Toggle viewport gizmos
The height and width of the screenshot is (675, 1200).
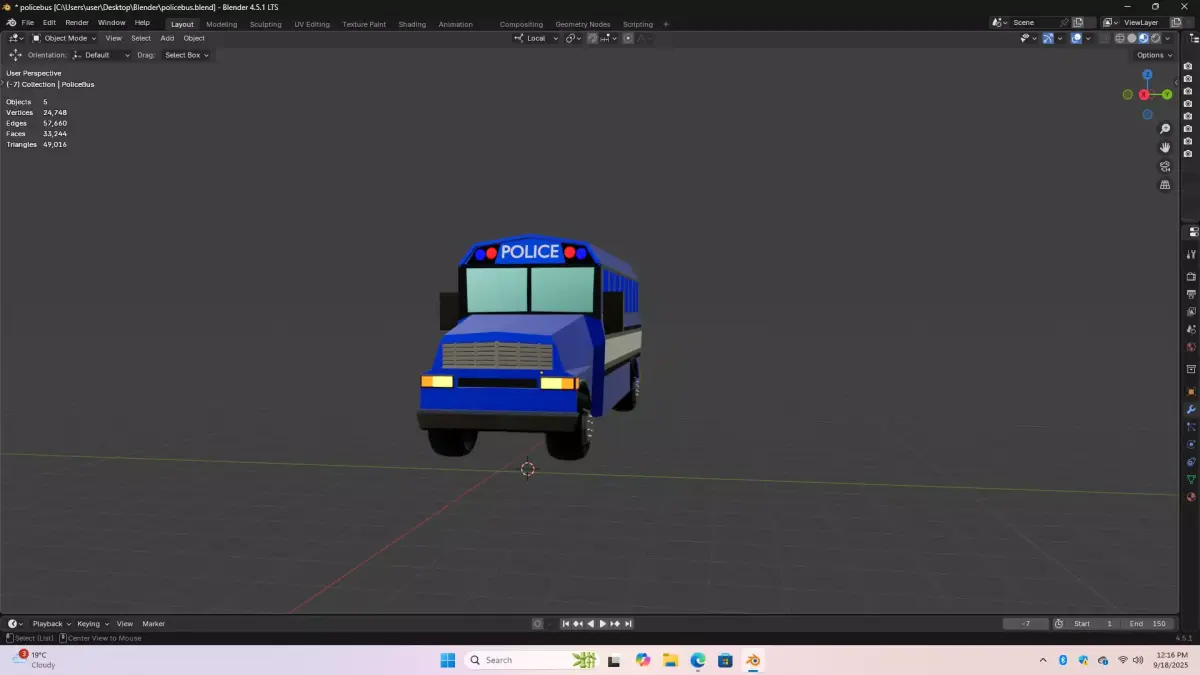tap(1048, 38)
